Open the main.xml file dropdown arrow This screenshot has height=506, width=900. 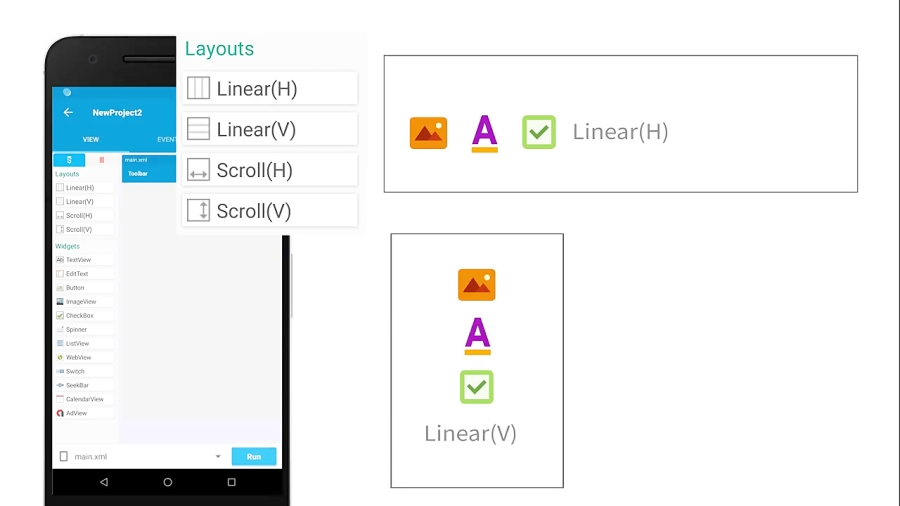pos(218,457)
